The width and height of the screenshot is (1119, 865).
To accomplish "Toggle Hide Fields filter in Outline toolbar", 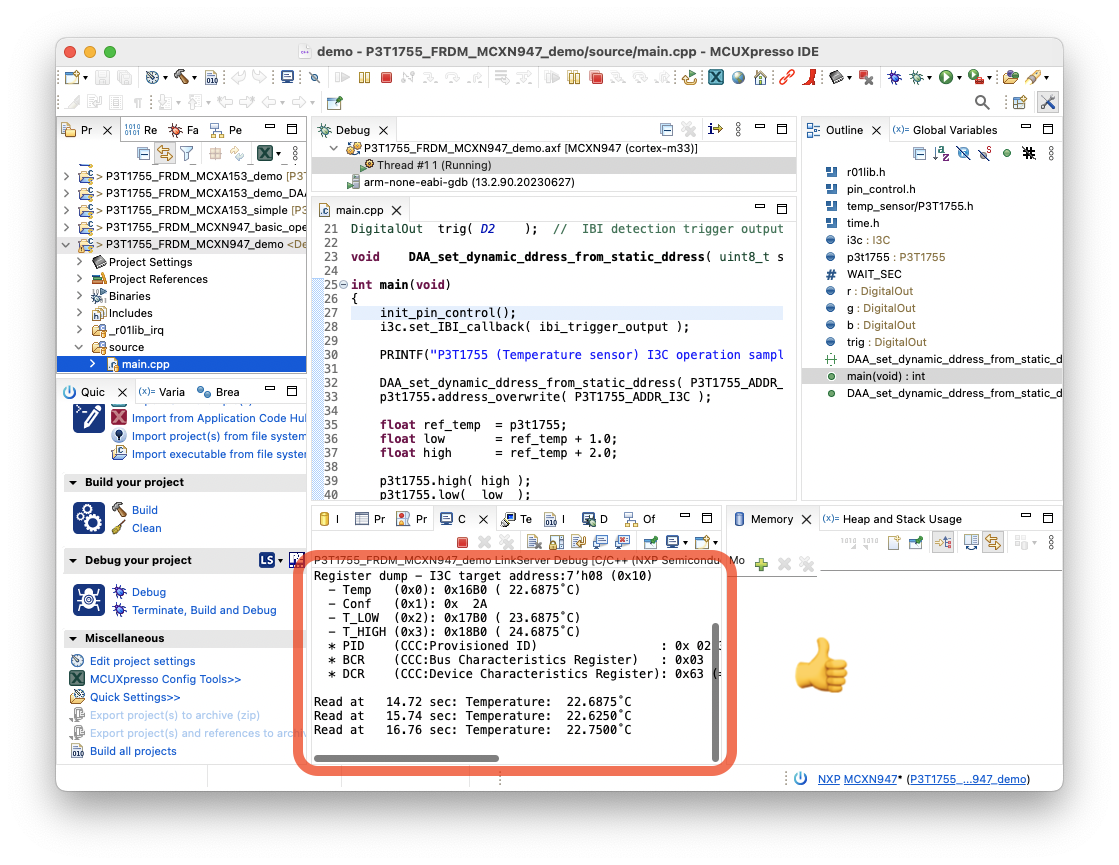I will pos(962,153).
